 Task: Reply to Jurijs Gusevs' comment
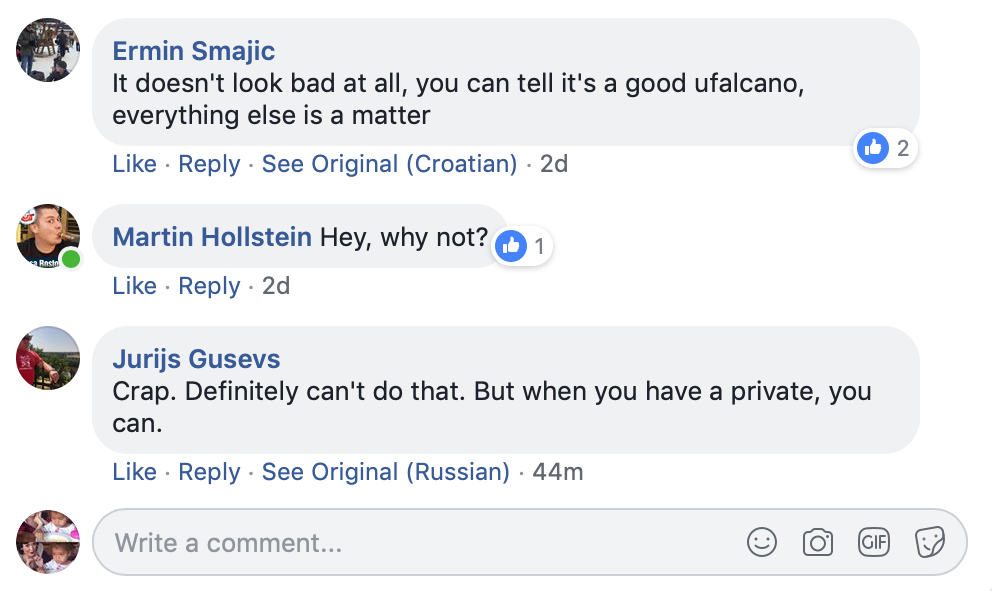(209, 472)
